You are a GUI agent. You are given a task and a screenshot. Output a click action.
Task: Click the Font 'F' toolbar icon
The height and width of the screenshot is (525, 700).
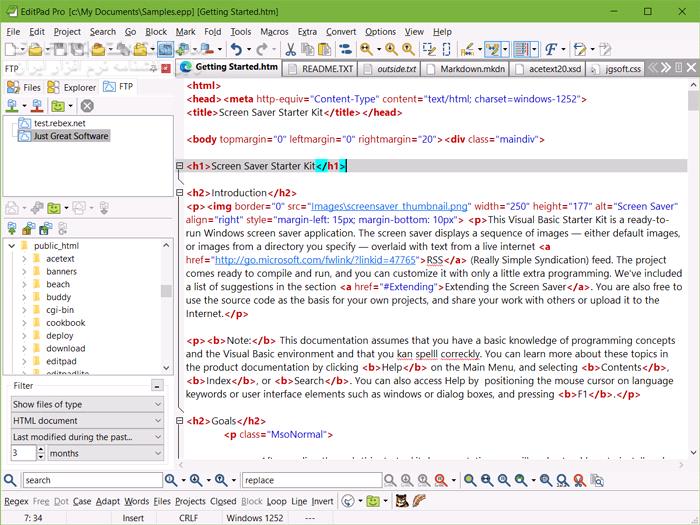pyautogui.click(x=550, y=48)
